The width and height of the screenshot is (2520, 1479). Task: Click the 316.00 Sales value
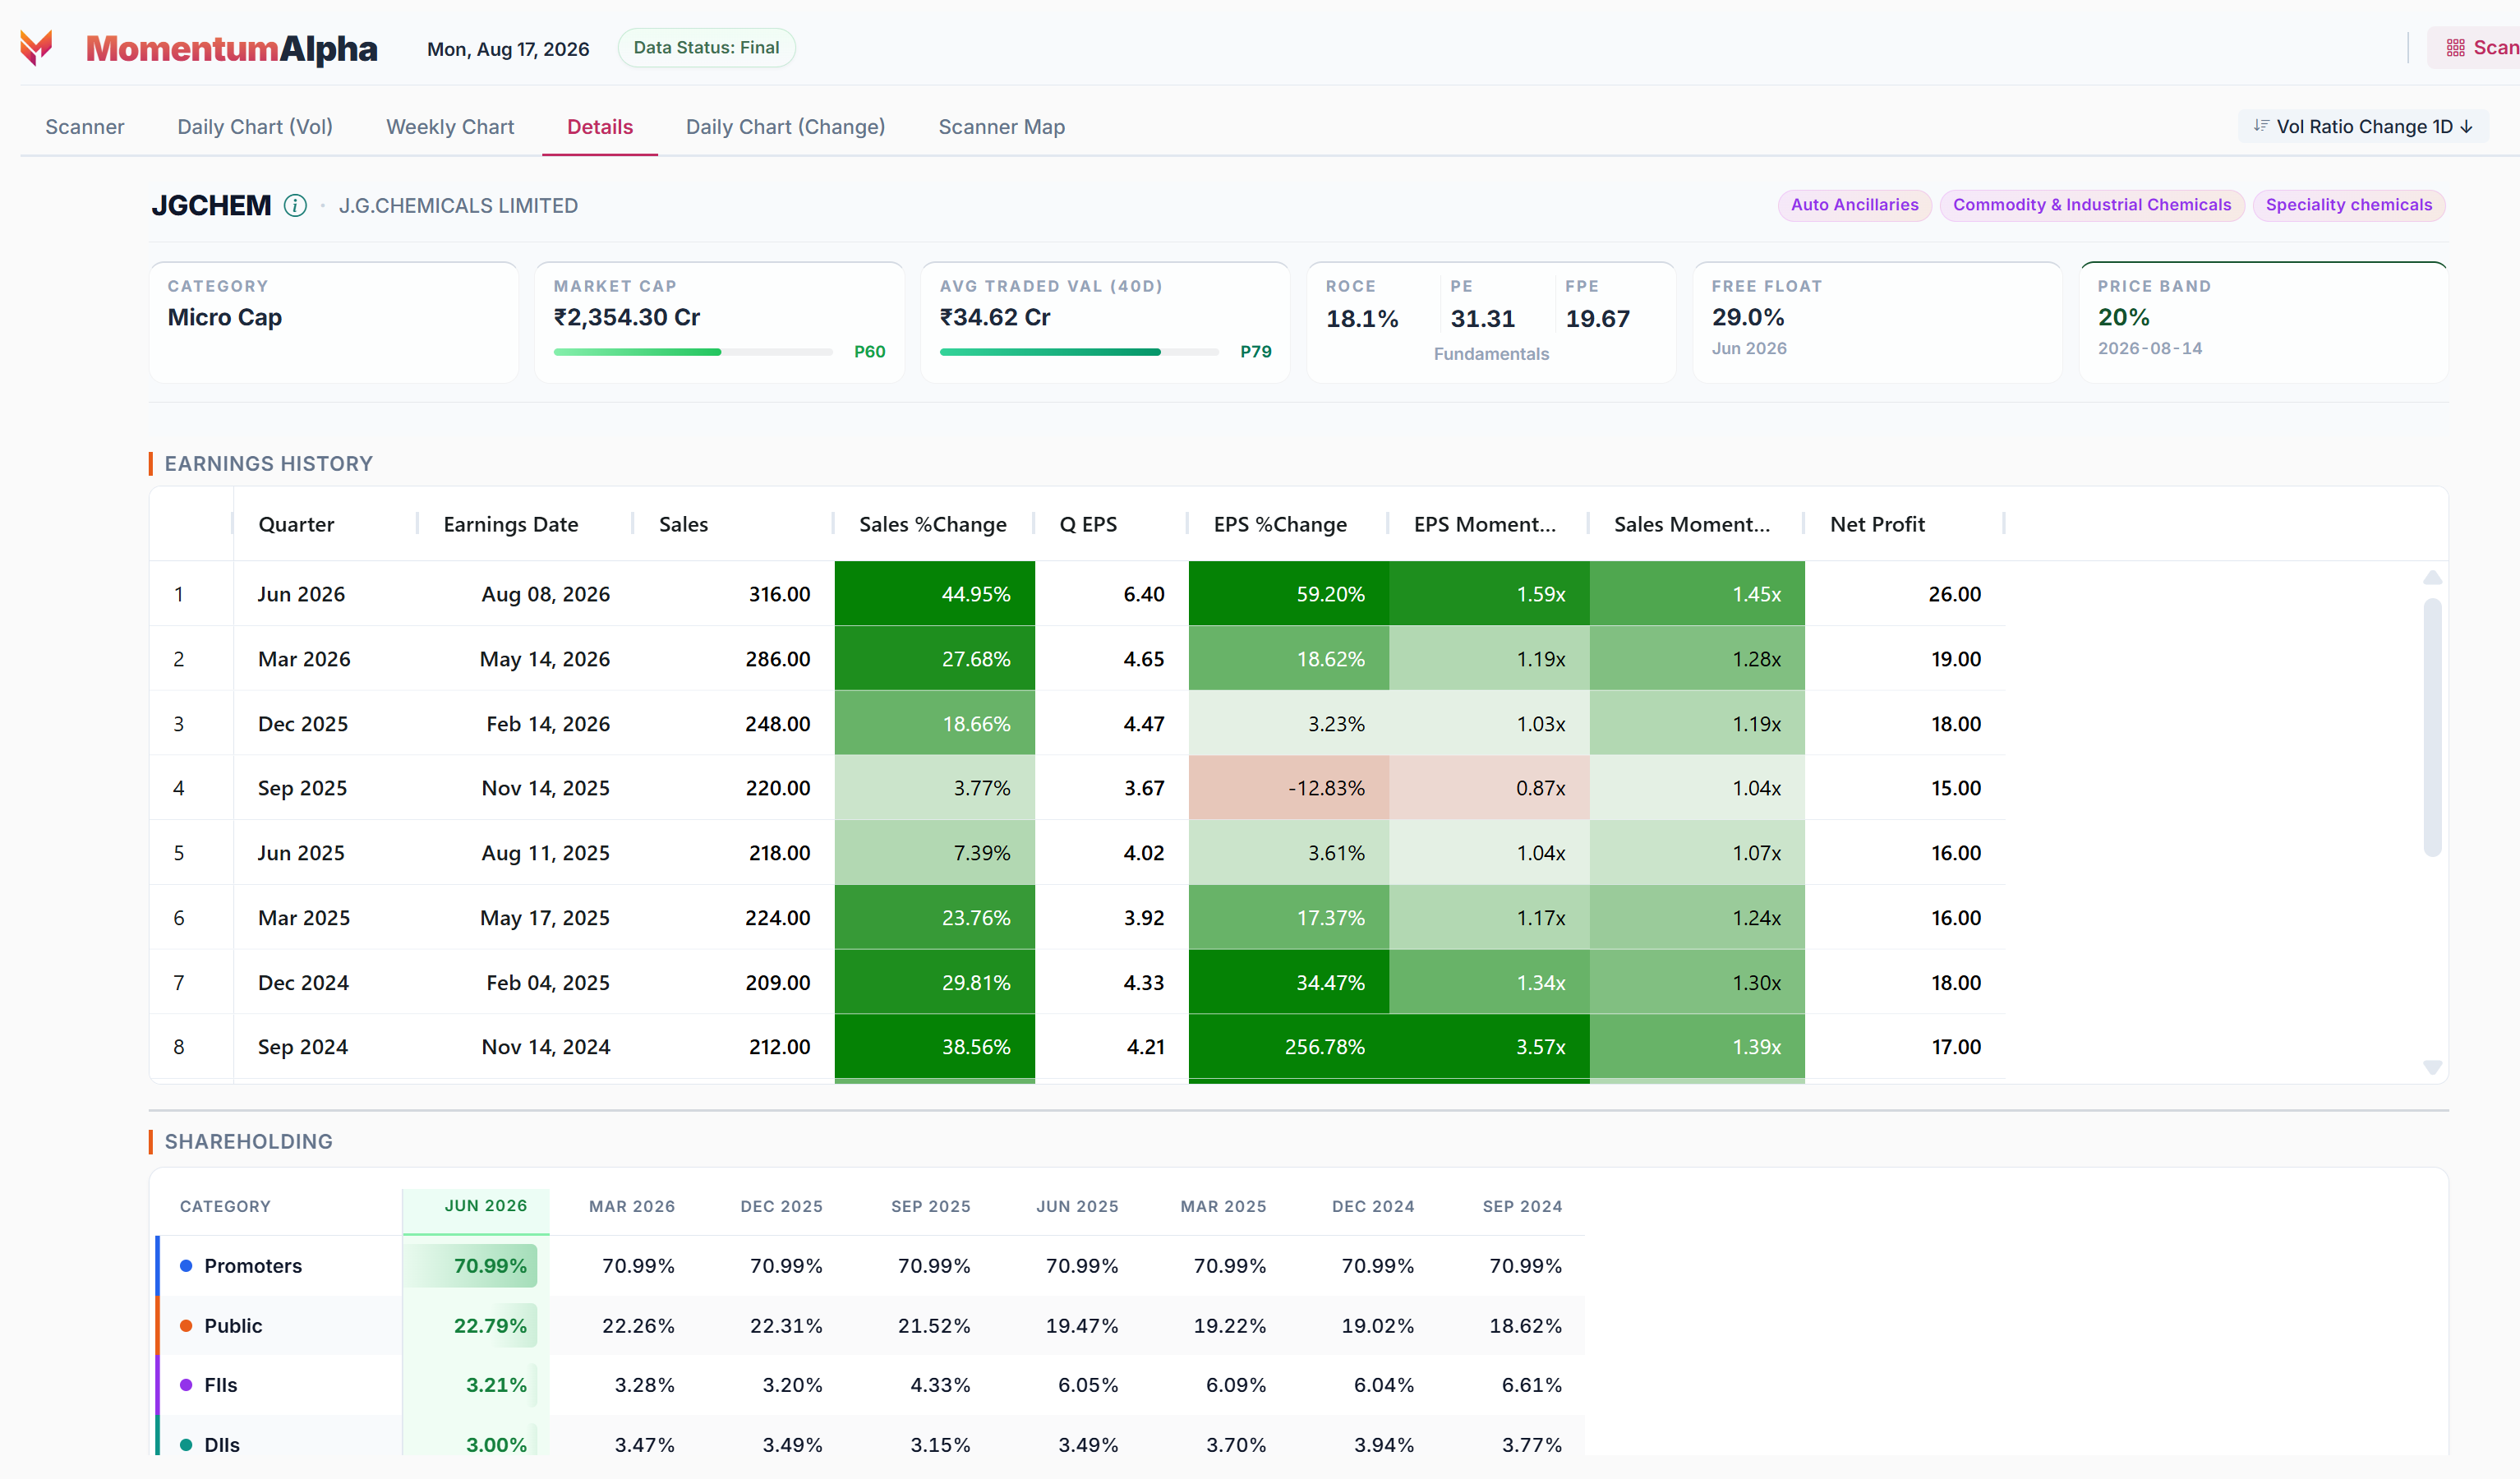779,594
